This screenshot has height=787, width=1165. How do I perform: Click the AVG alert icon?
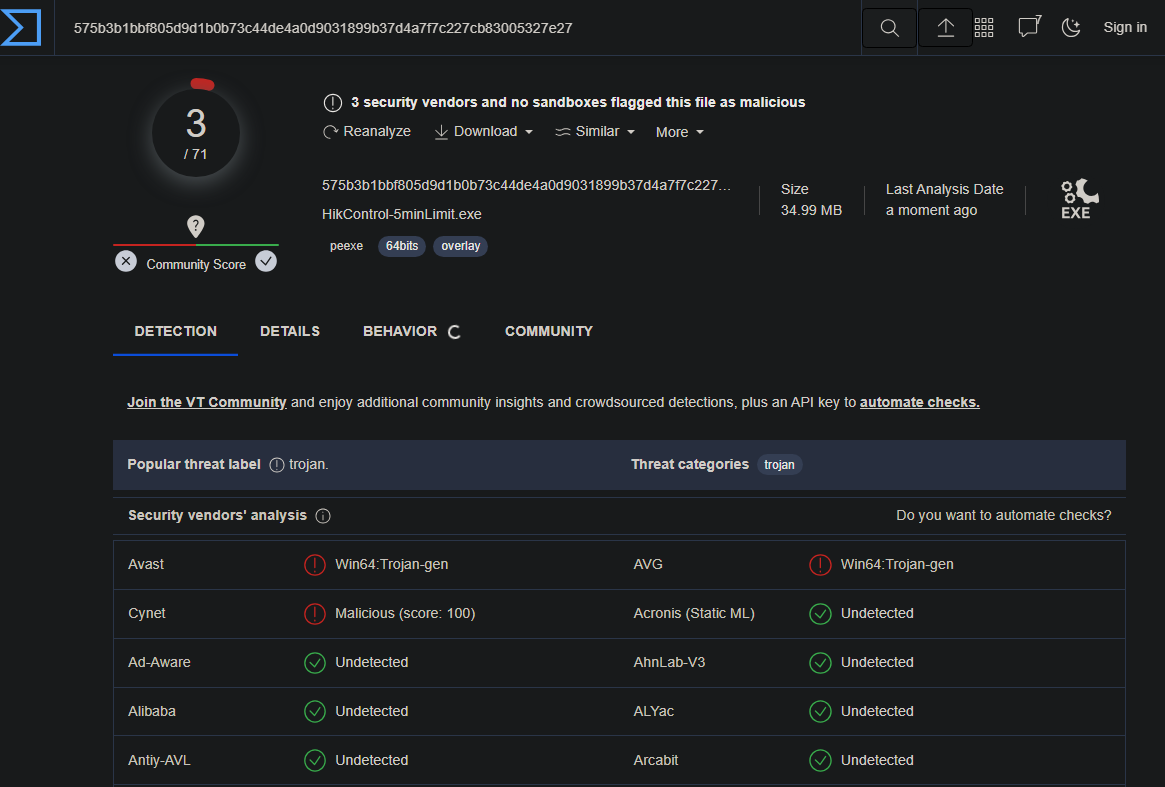[820, 565]
